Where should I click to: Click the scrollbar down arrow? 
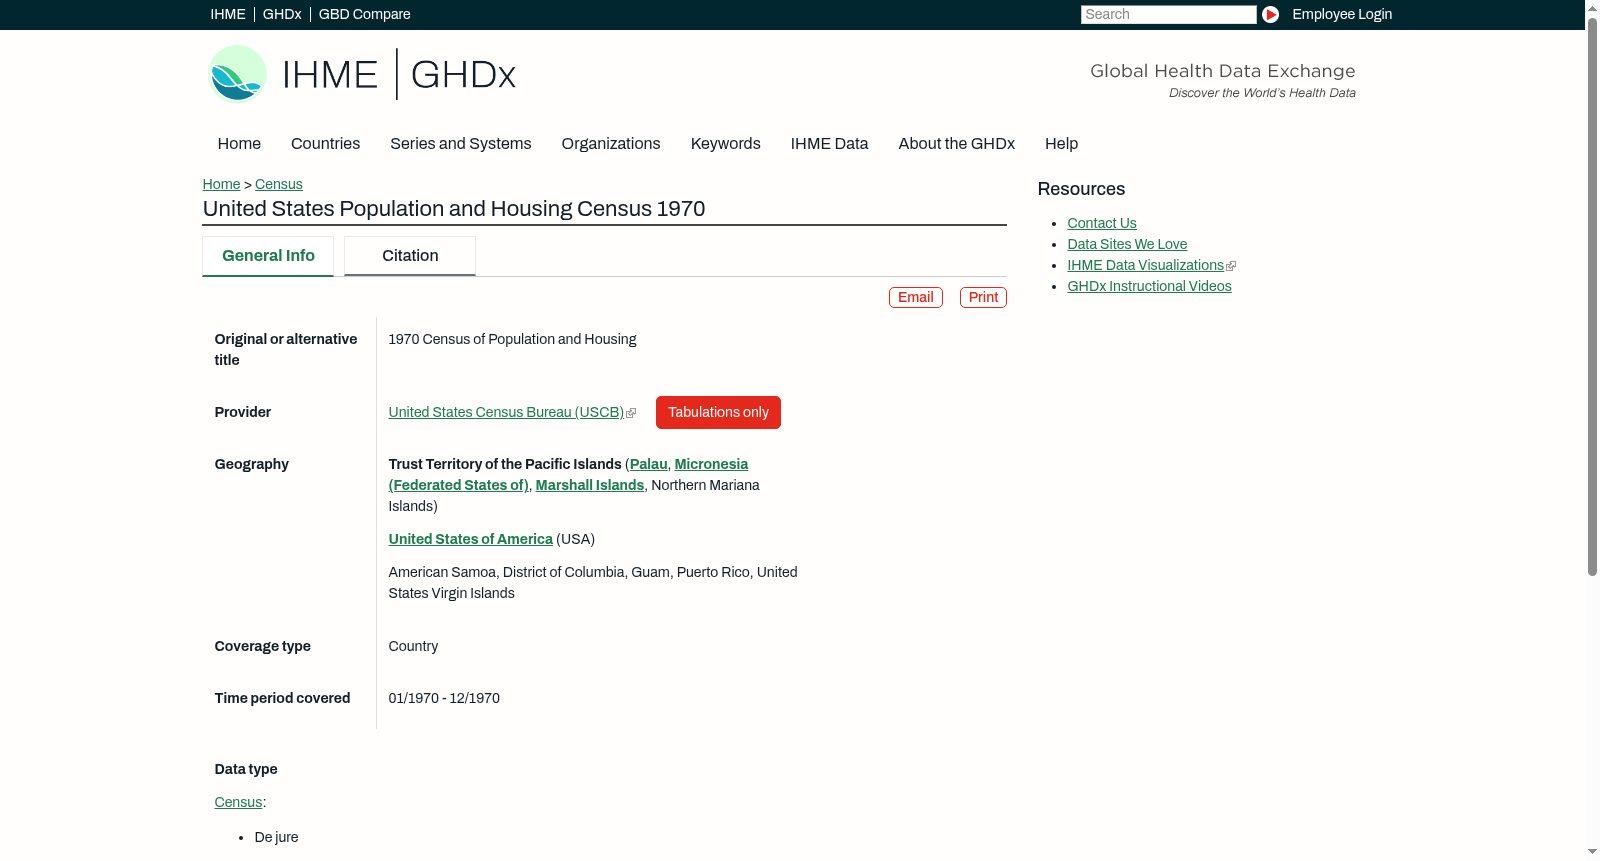tap(1592, 852)
